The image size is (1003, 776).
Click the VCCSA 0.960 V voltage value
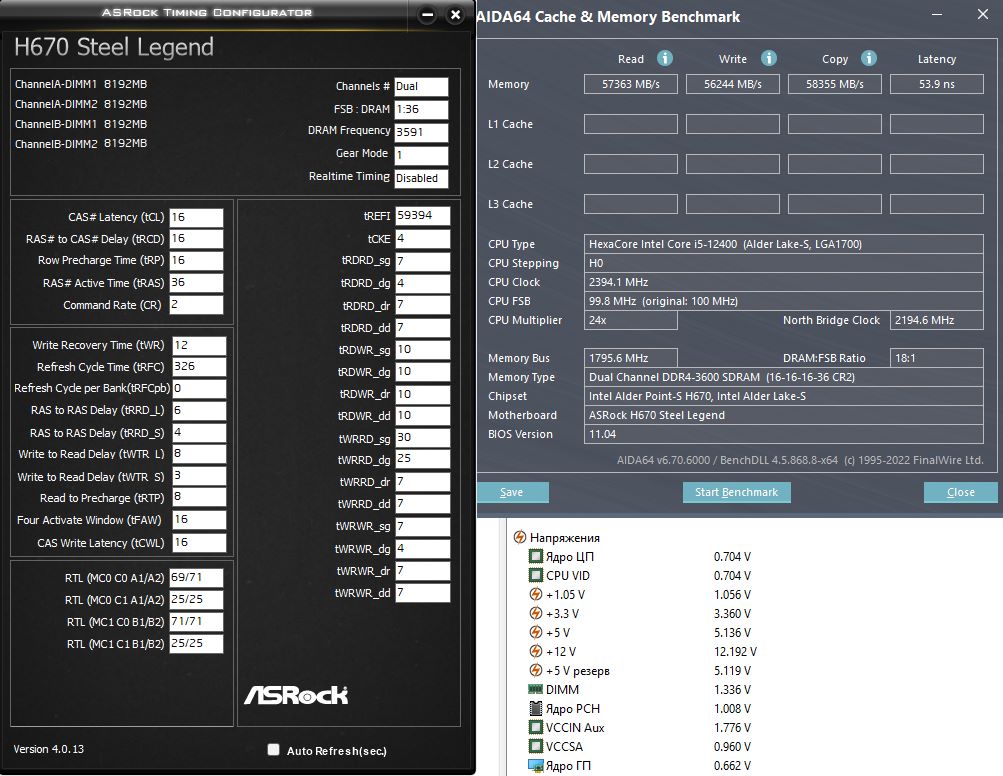[x=732, y=747]
